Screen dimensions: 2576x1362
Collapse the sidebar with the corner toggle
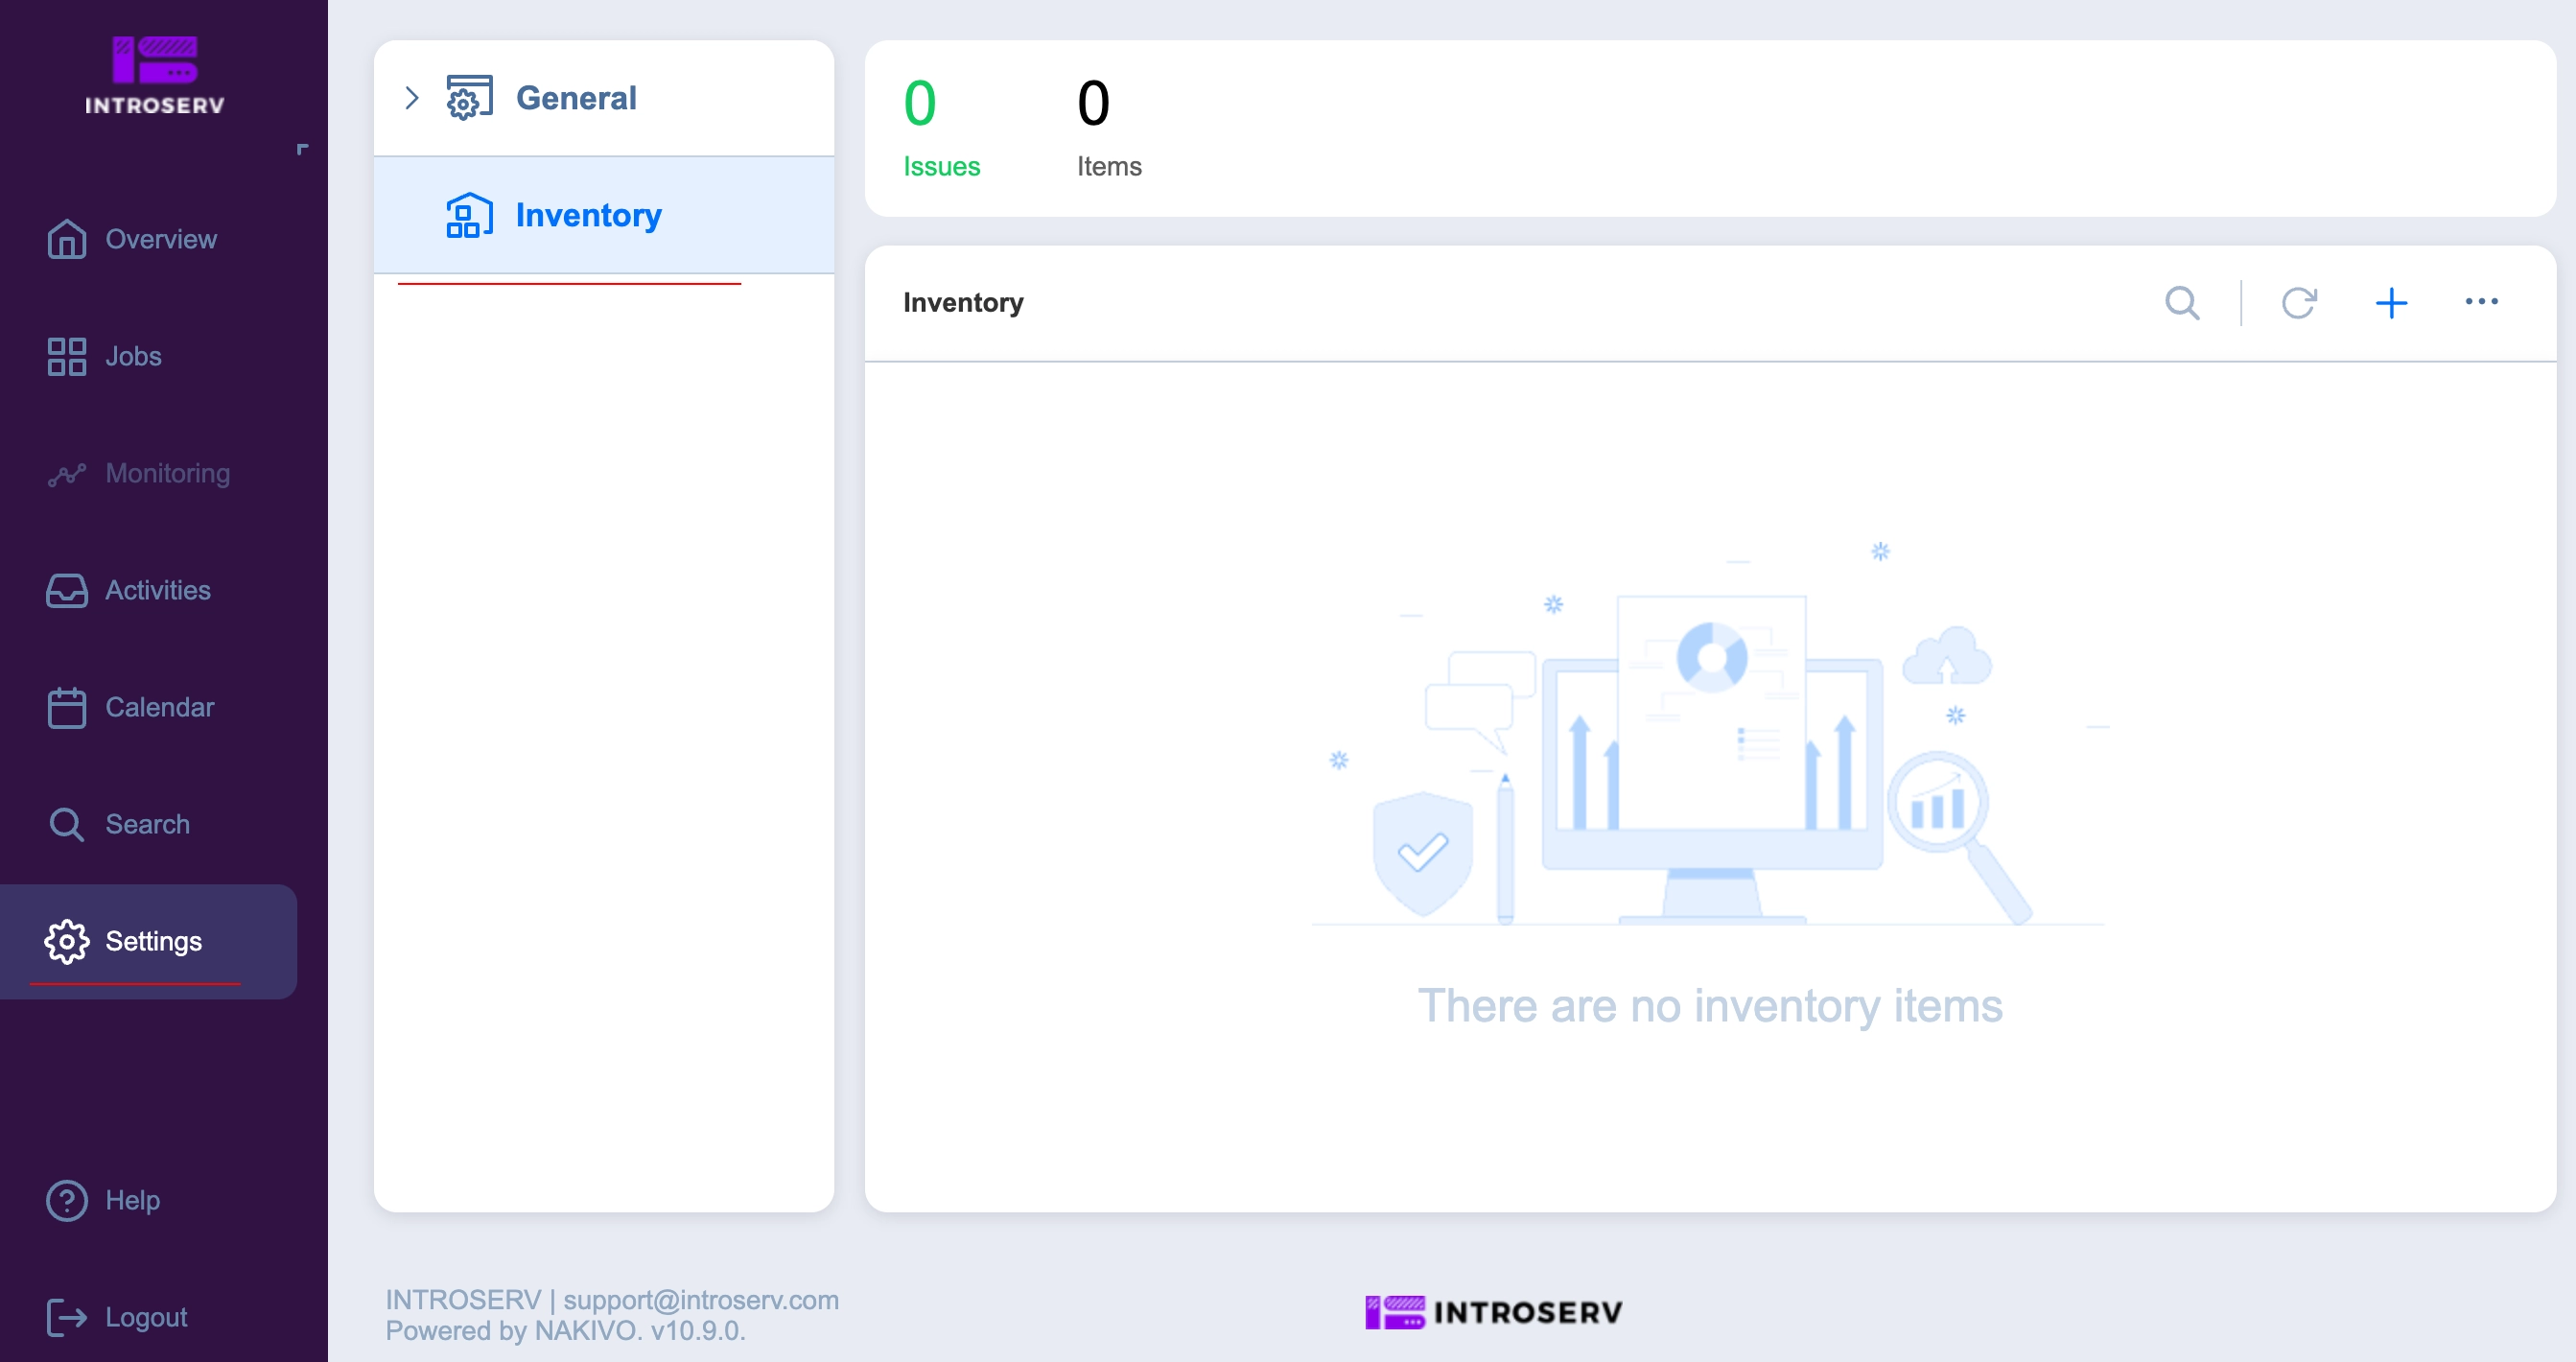(x=302, y=149)
